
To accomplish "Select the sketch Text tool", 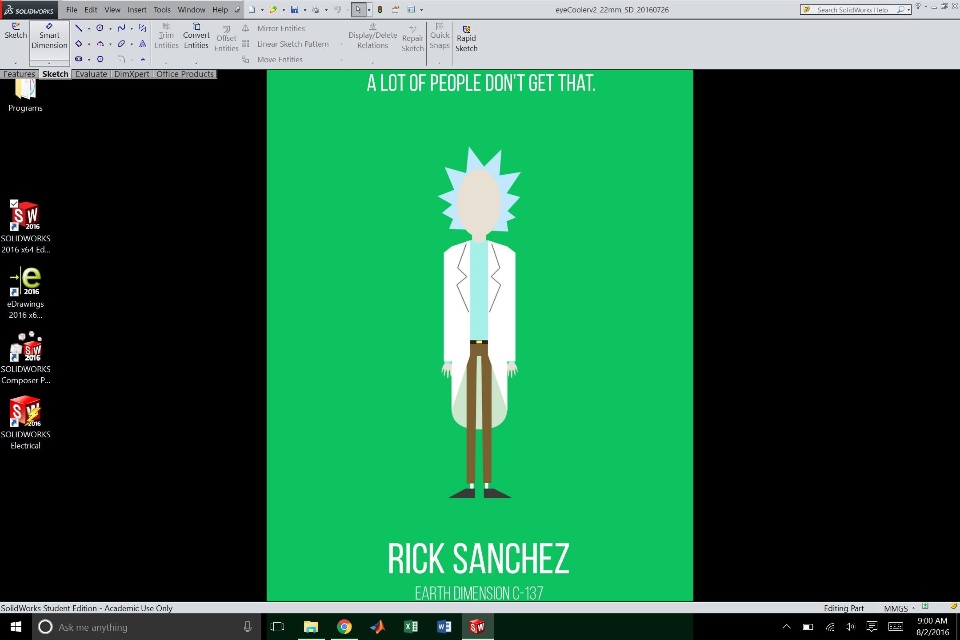I will [x=142, y=44].
